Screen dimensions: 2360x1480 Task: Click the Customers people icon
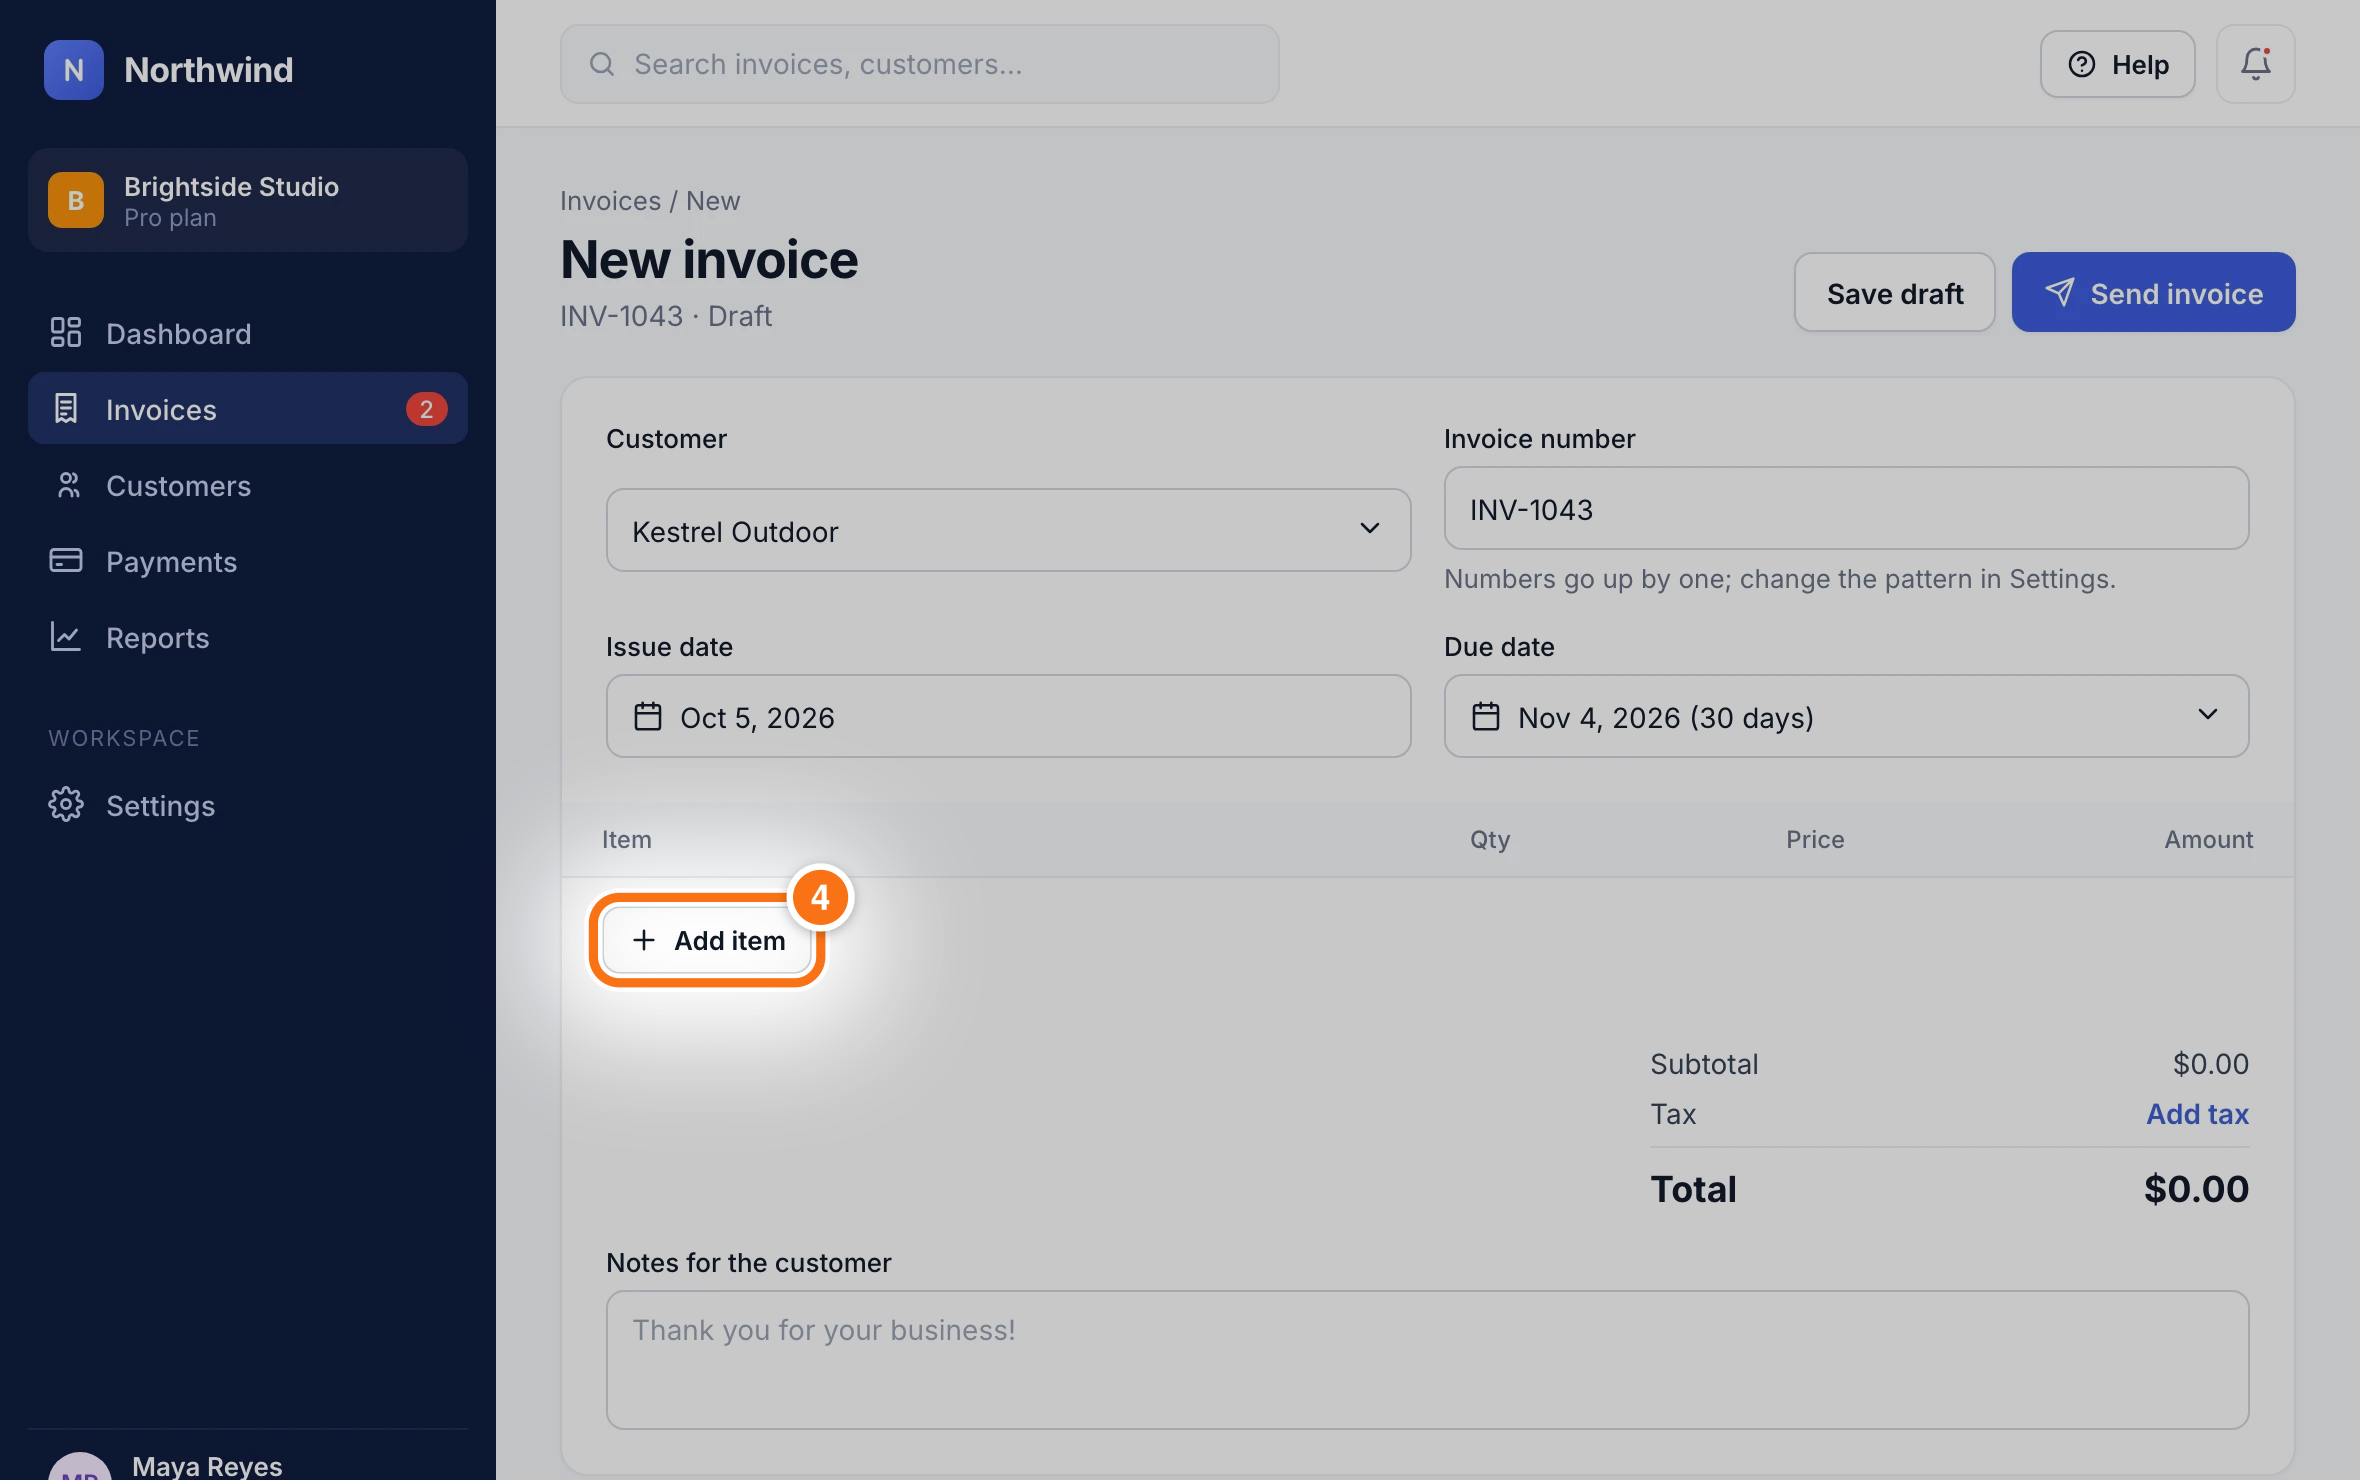[67, 485]
